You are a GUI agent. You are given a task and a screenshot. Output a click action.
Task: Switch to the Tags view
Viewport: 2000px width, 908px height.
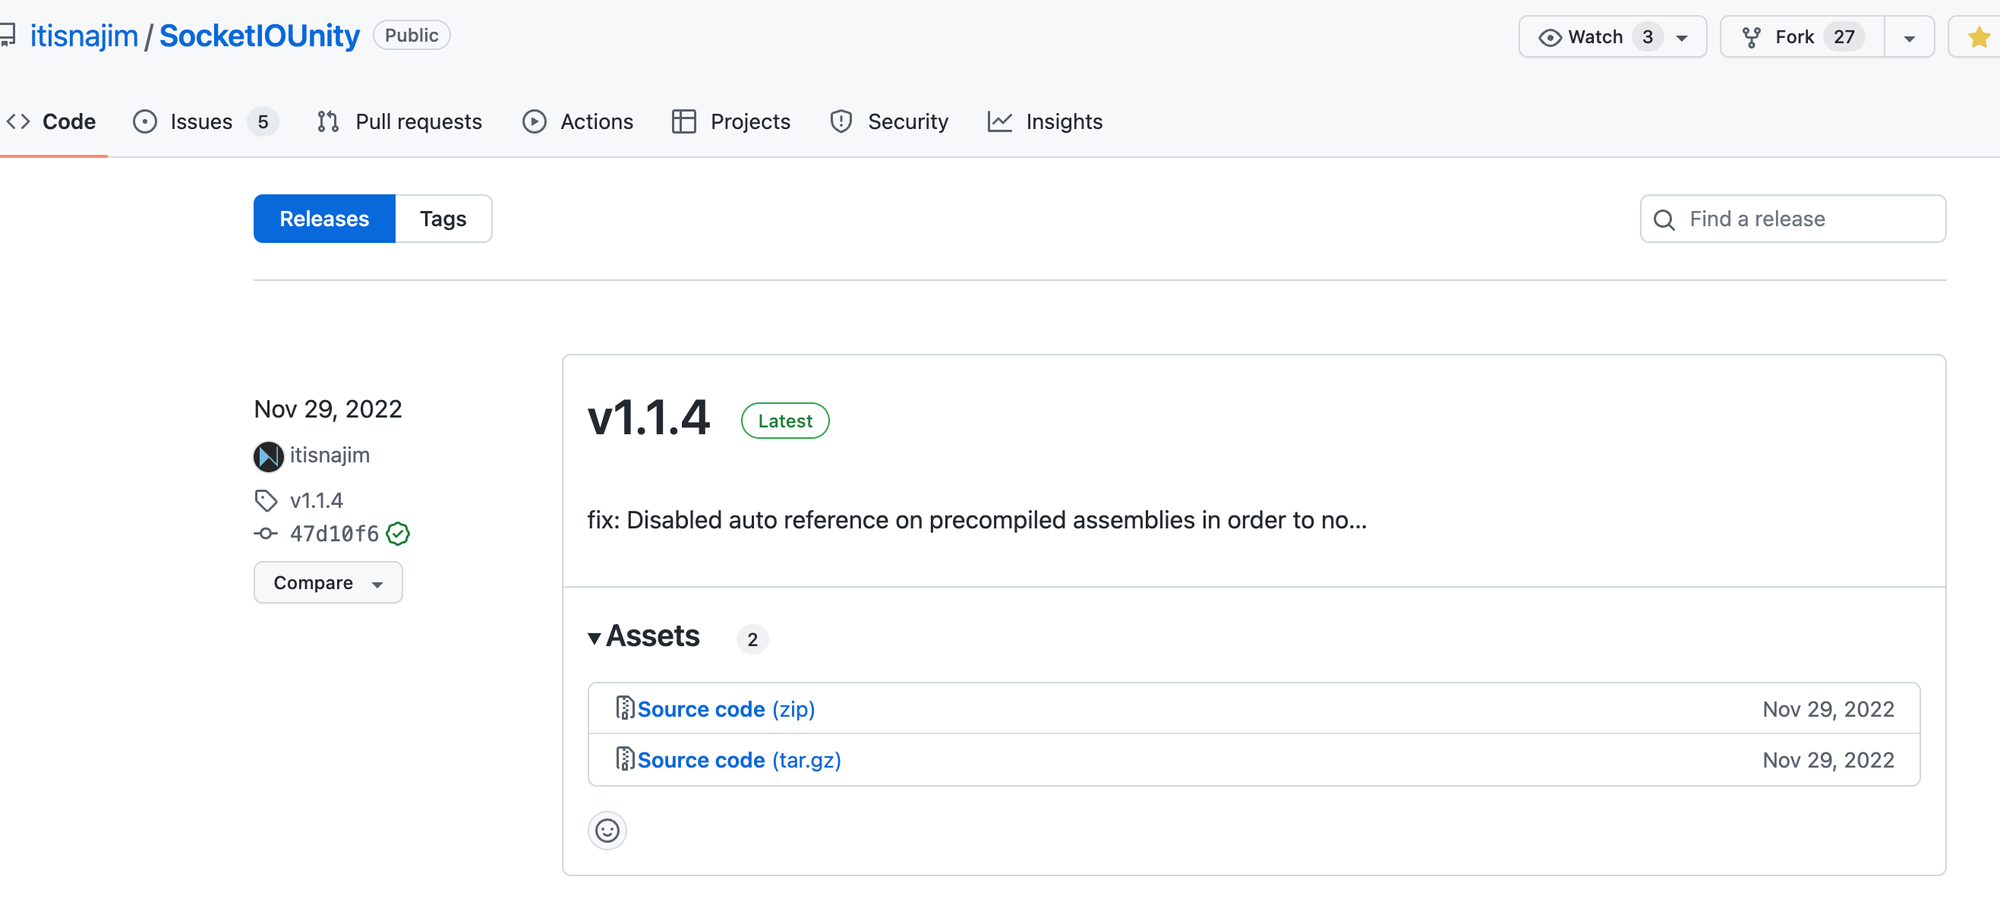click(443, 219)
